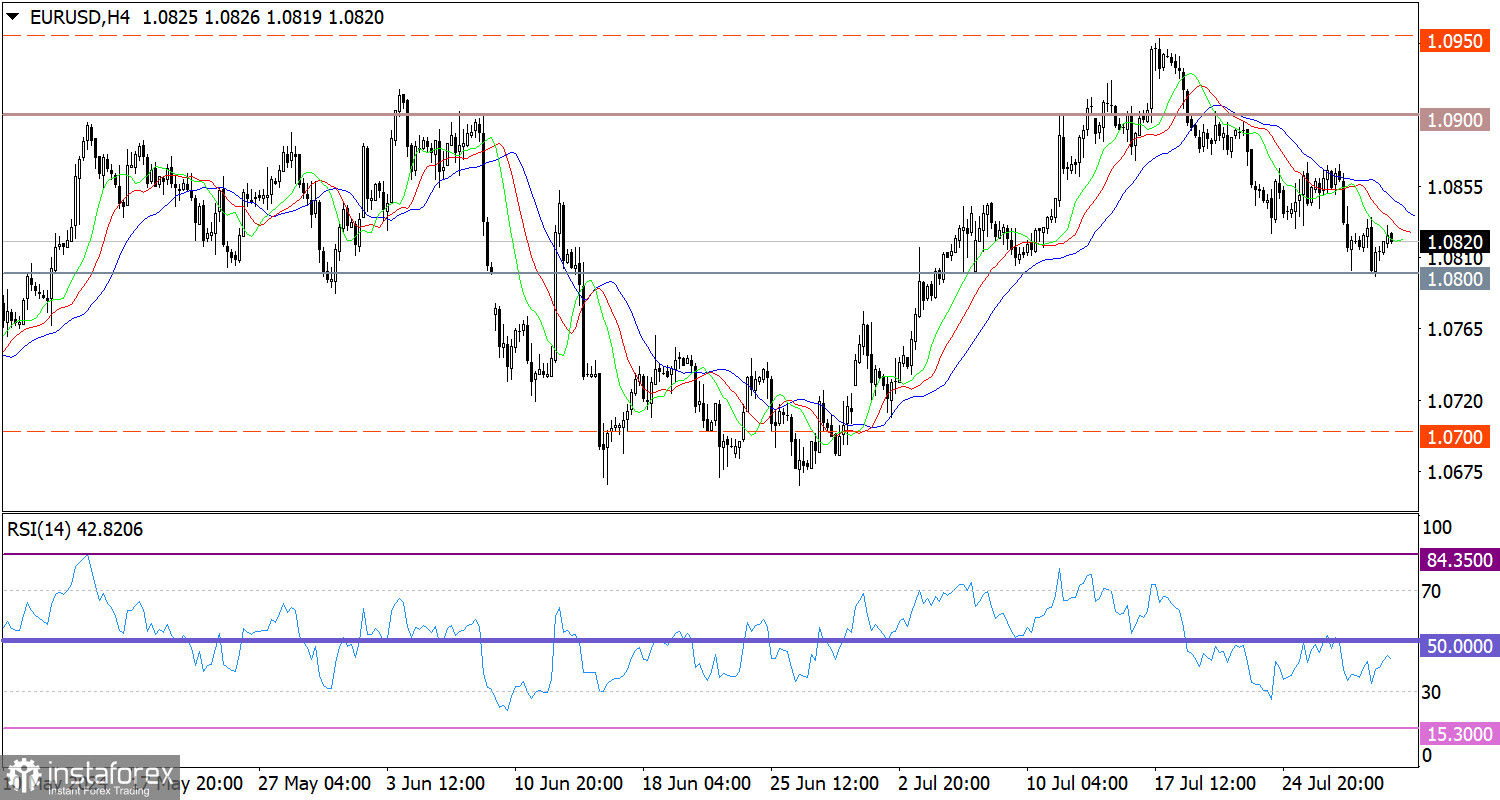This screenshot has width=1500, height=800.
Task: Select the RSI(14) 42.8206 indicator label
Action: coord(75,530)
